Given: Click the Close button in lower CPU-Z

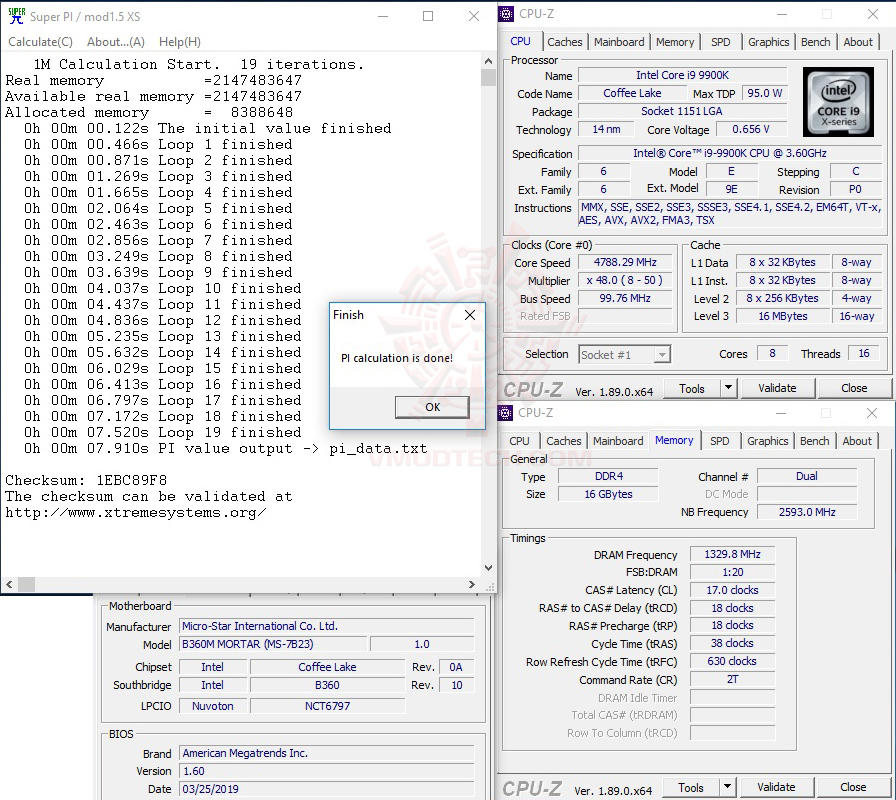Looking at the screenshot, I should point(853,787).
